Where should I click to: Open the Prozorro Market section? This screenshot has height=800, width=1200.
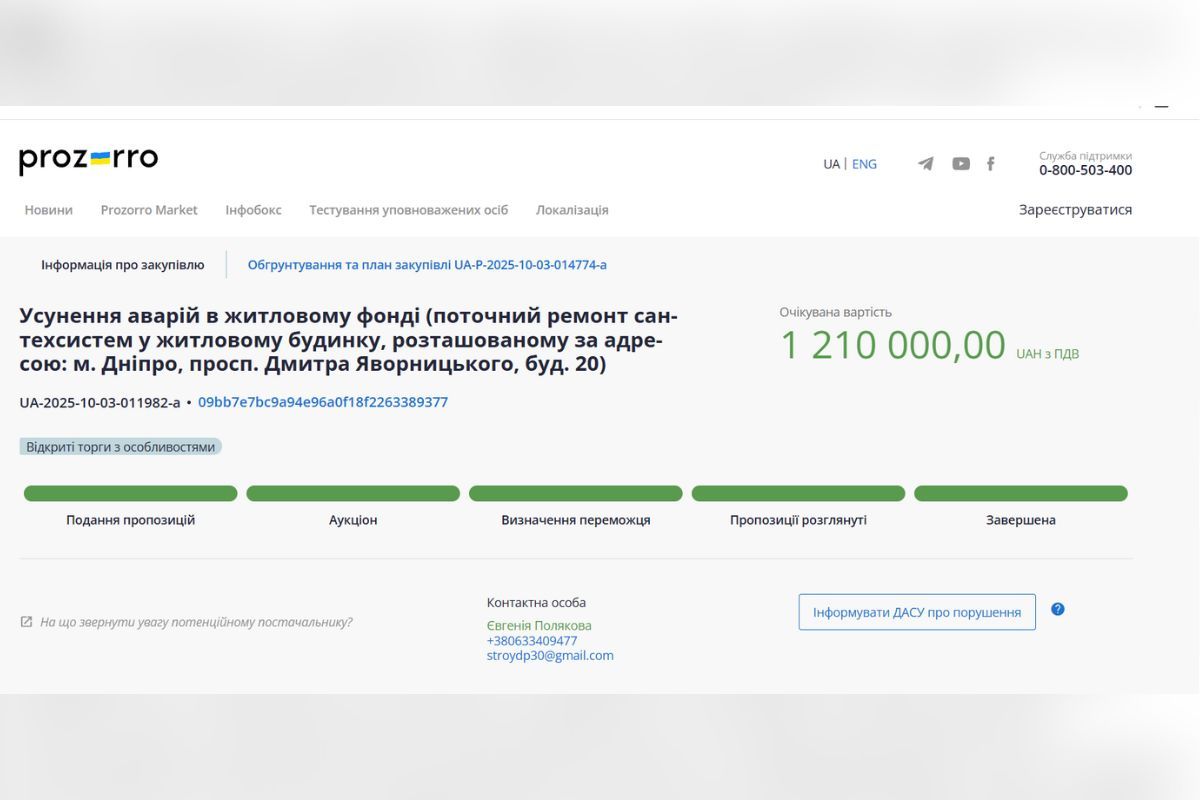pyautogui.click(x=149, y=210)
